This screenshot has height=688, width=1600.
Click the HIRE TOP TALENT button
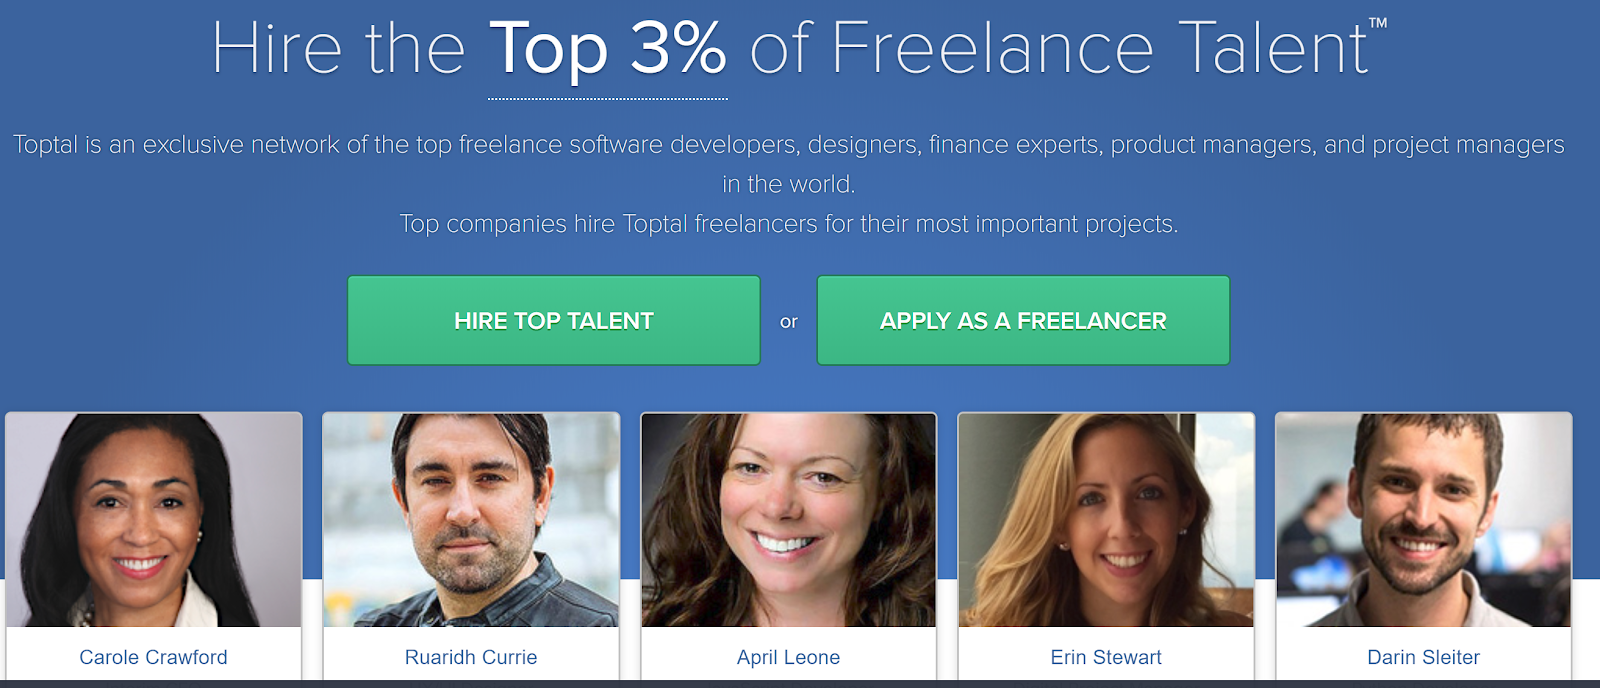[x=554, y=320]
